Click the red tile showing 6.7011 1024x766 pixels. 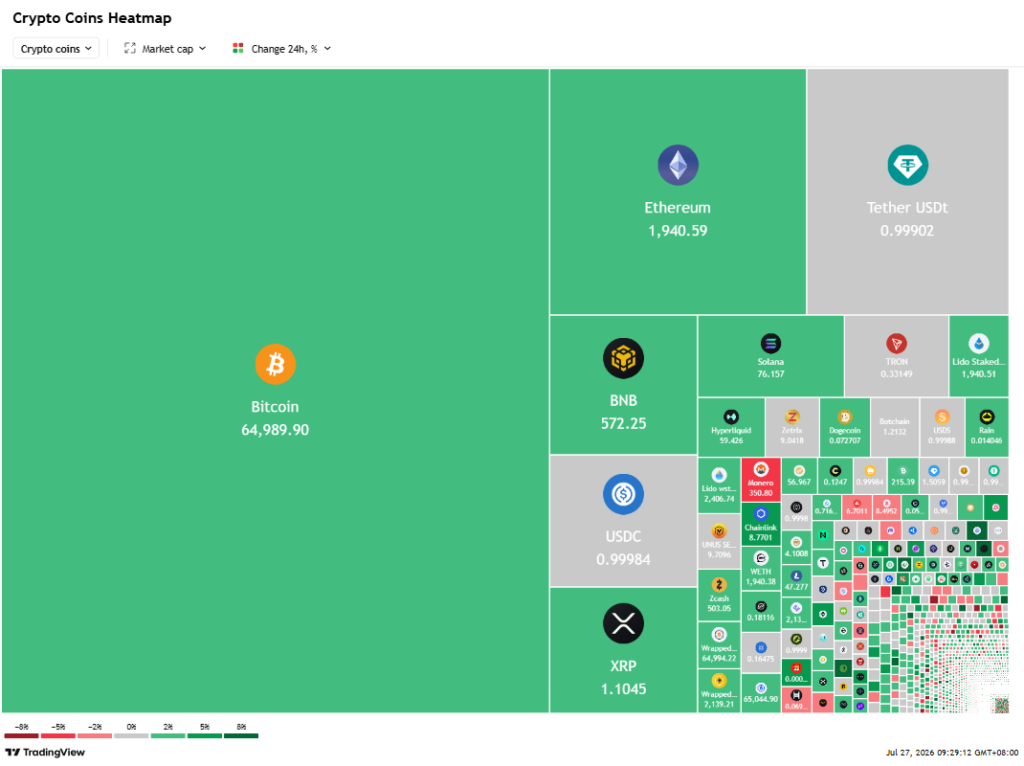[856, 507]
